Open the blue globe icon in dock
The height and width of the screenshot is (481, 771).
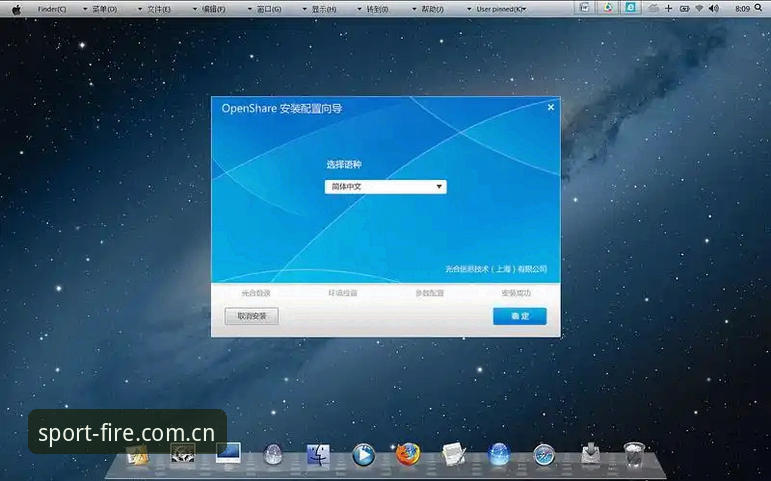point(499,454)
